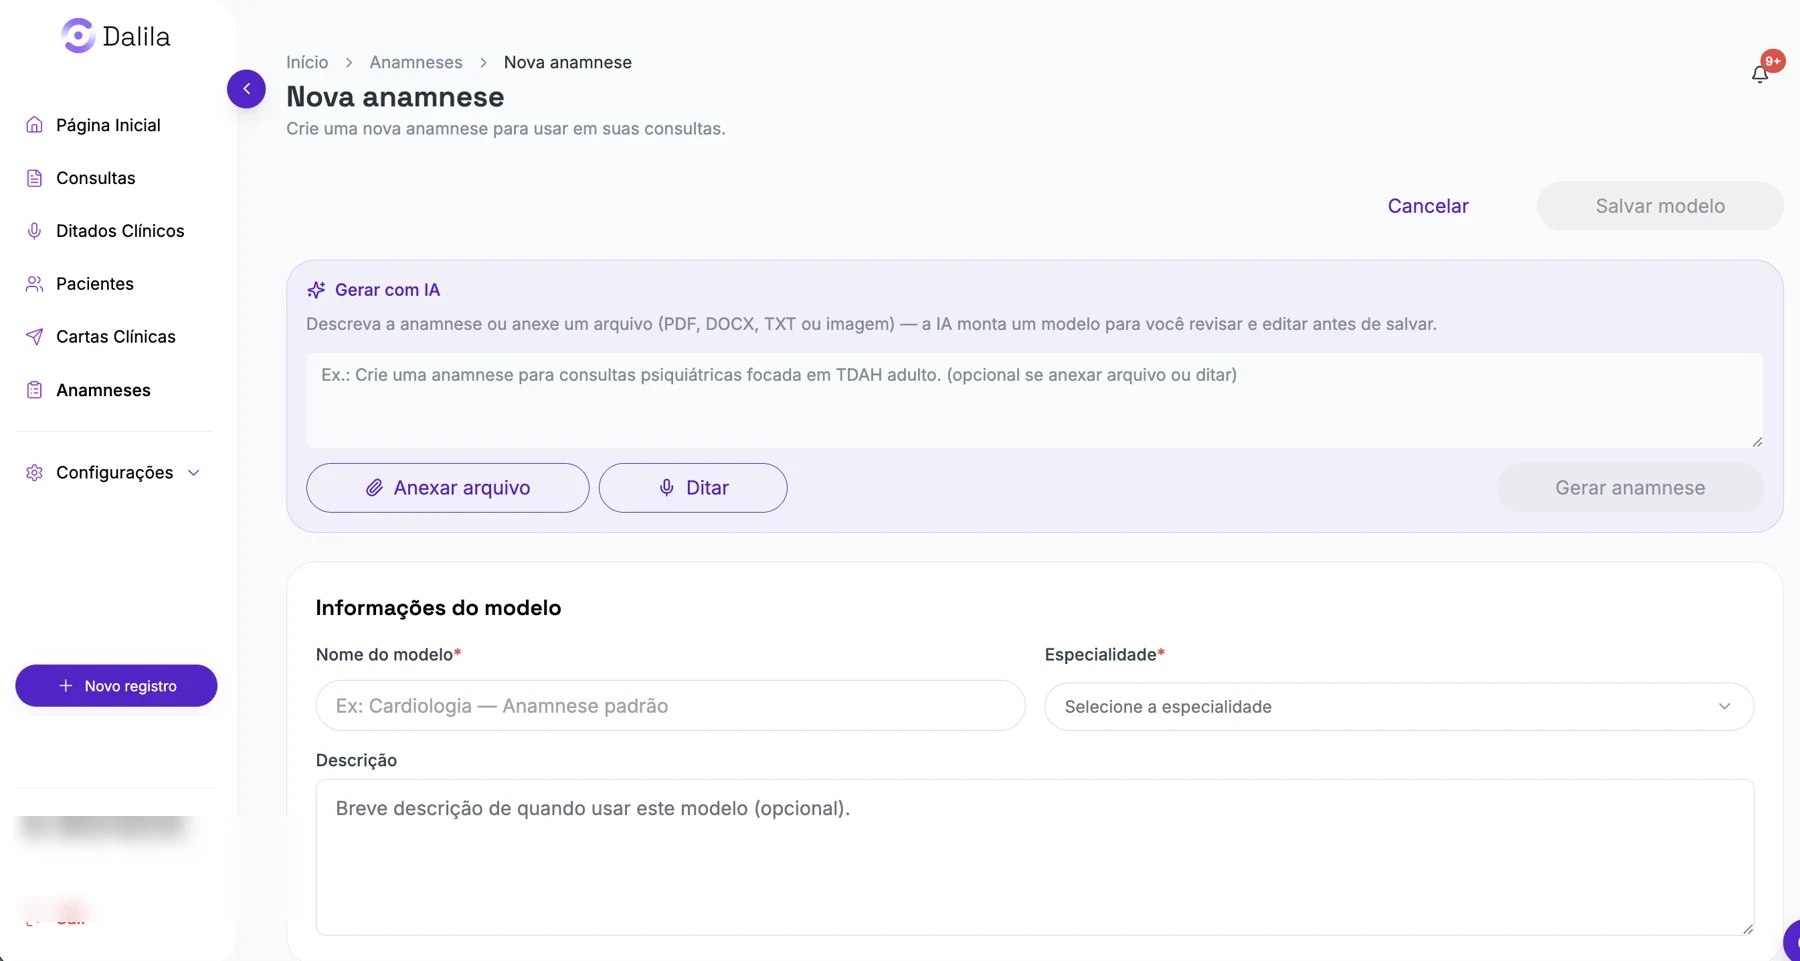This screenshot has width=1800, height=961.
Task: Open Ditados Clínicos section
Action: click(x=120, y=231)
